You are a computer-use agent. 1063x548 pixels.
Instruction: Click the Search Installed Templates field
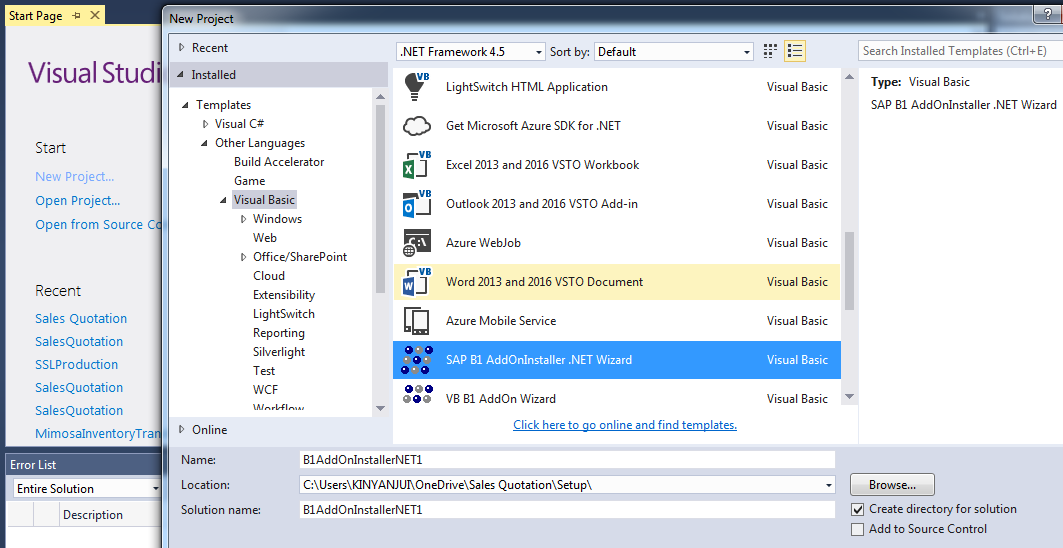click(x=961, y=51)
